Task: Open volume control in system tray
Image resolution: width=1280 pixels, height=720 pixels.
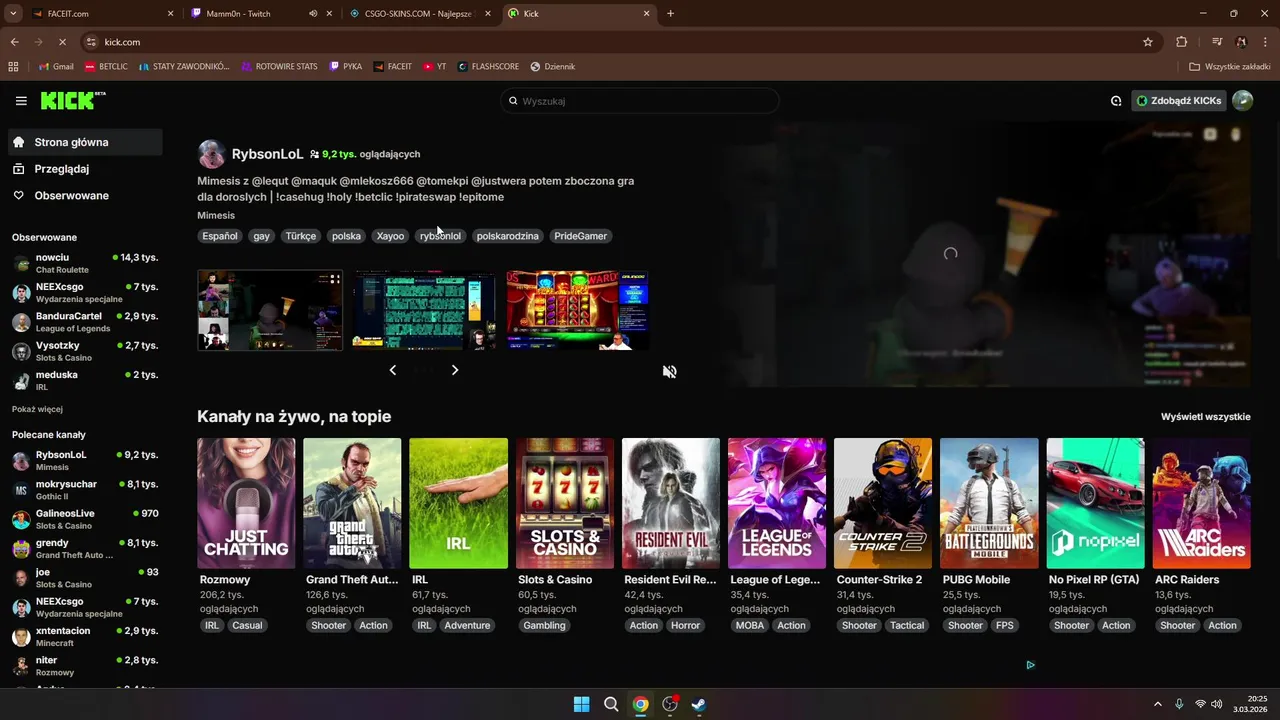Action: point(1217,704)
